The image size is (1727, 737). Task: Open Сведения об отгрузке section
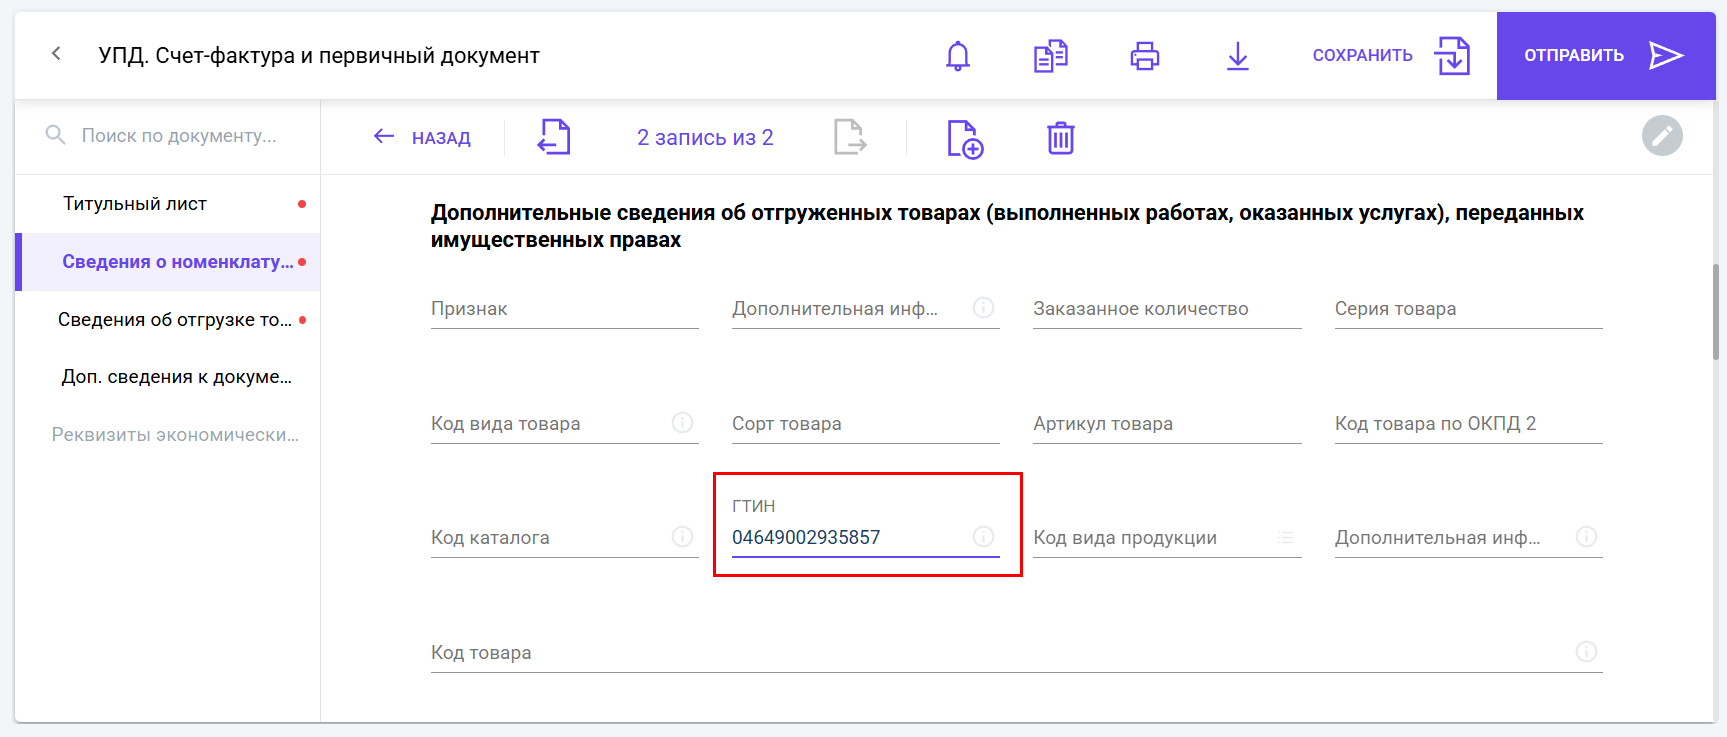tap(168, 320)
